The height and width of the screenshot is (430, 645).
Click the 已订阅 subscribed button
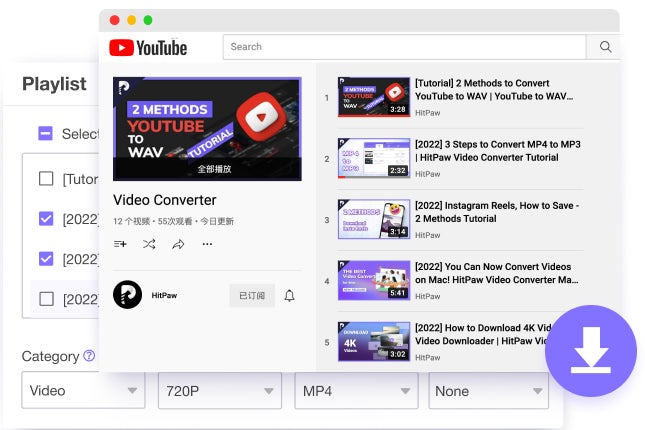[252, 295]
